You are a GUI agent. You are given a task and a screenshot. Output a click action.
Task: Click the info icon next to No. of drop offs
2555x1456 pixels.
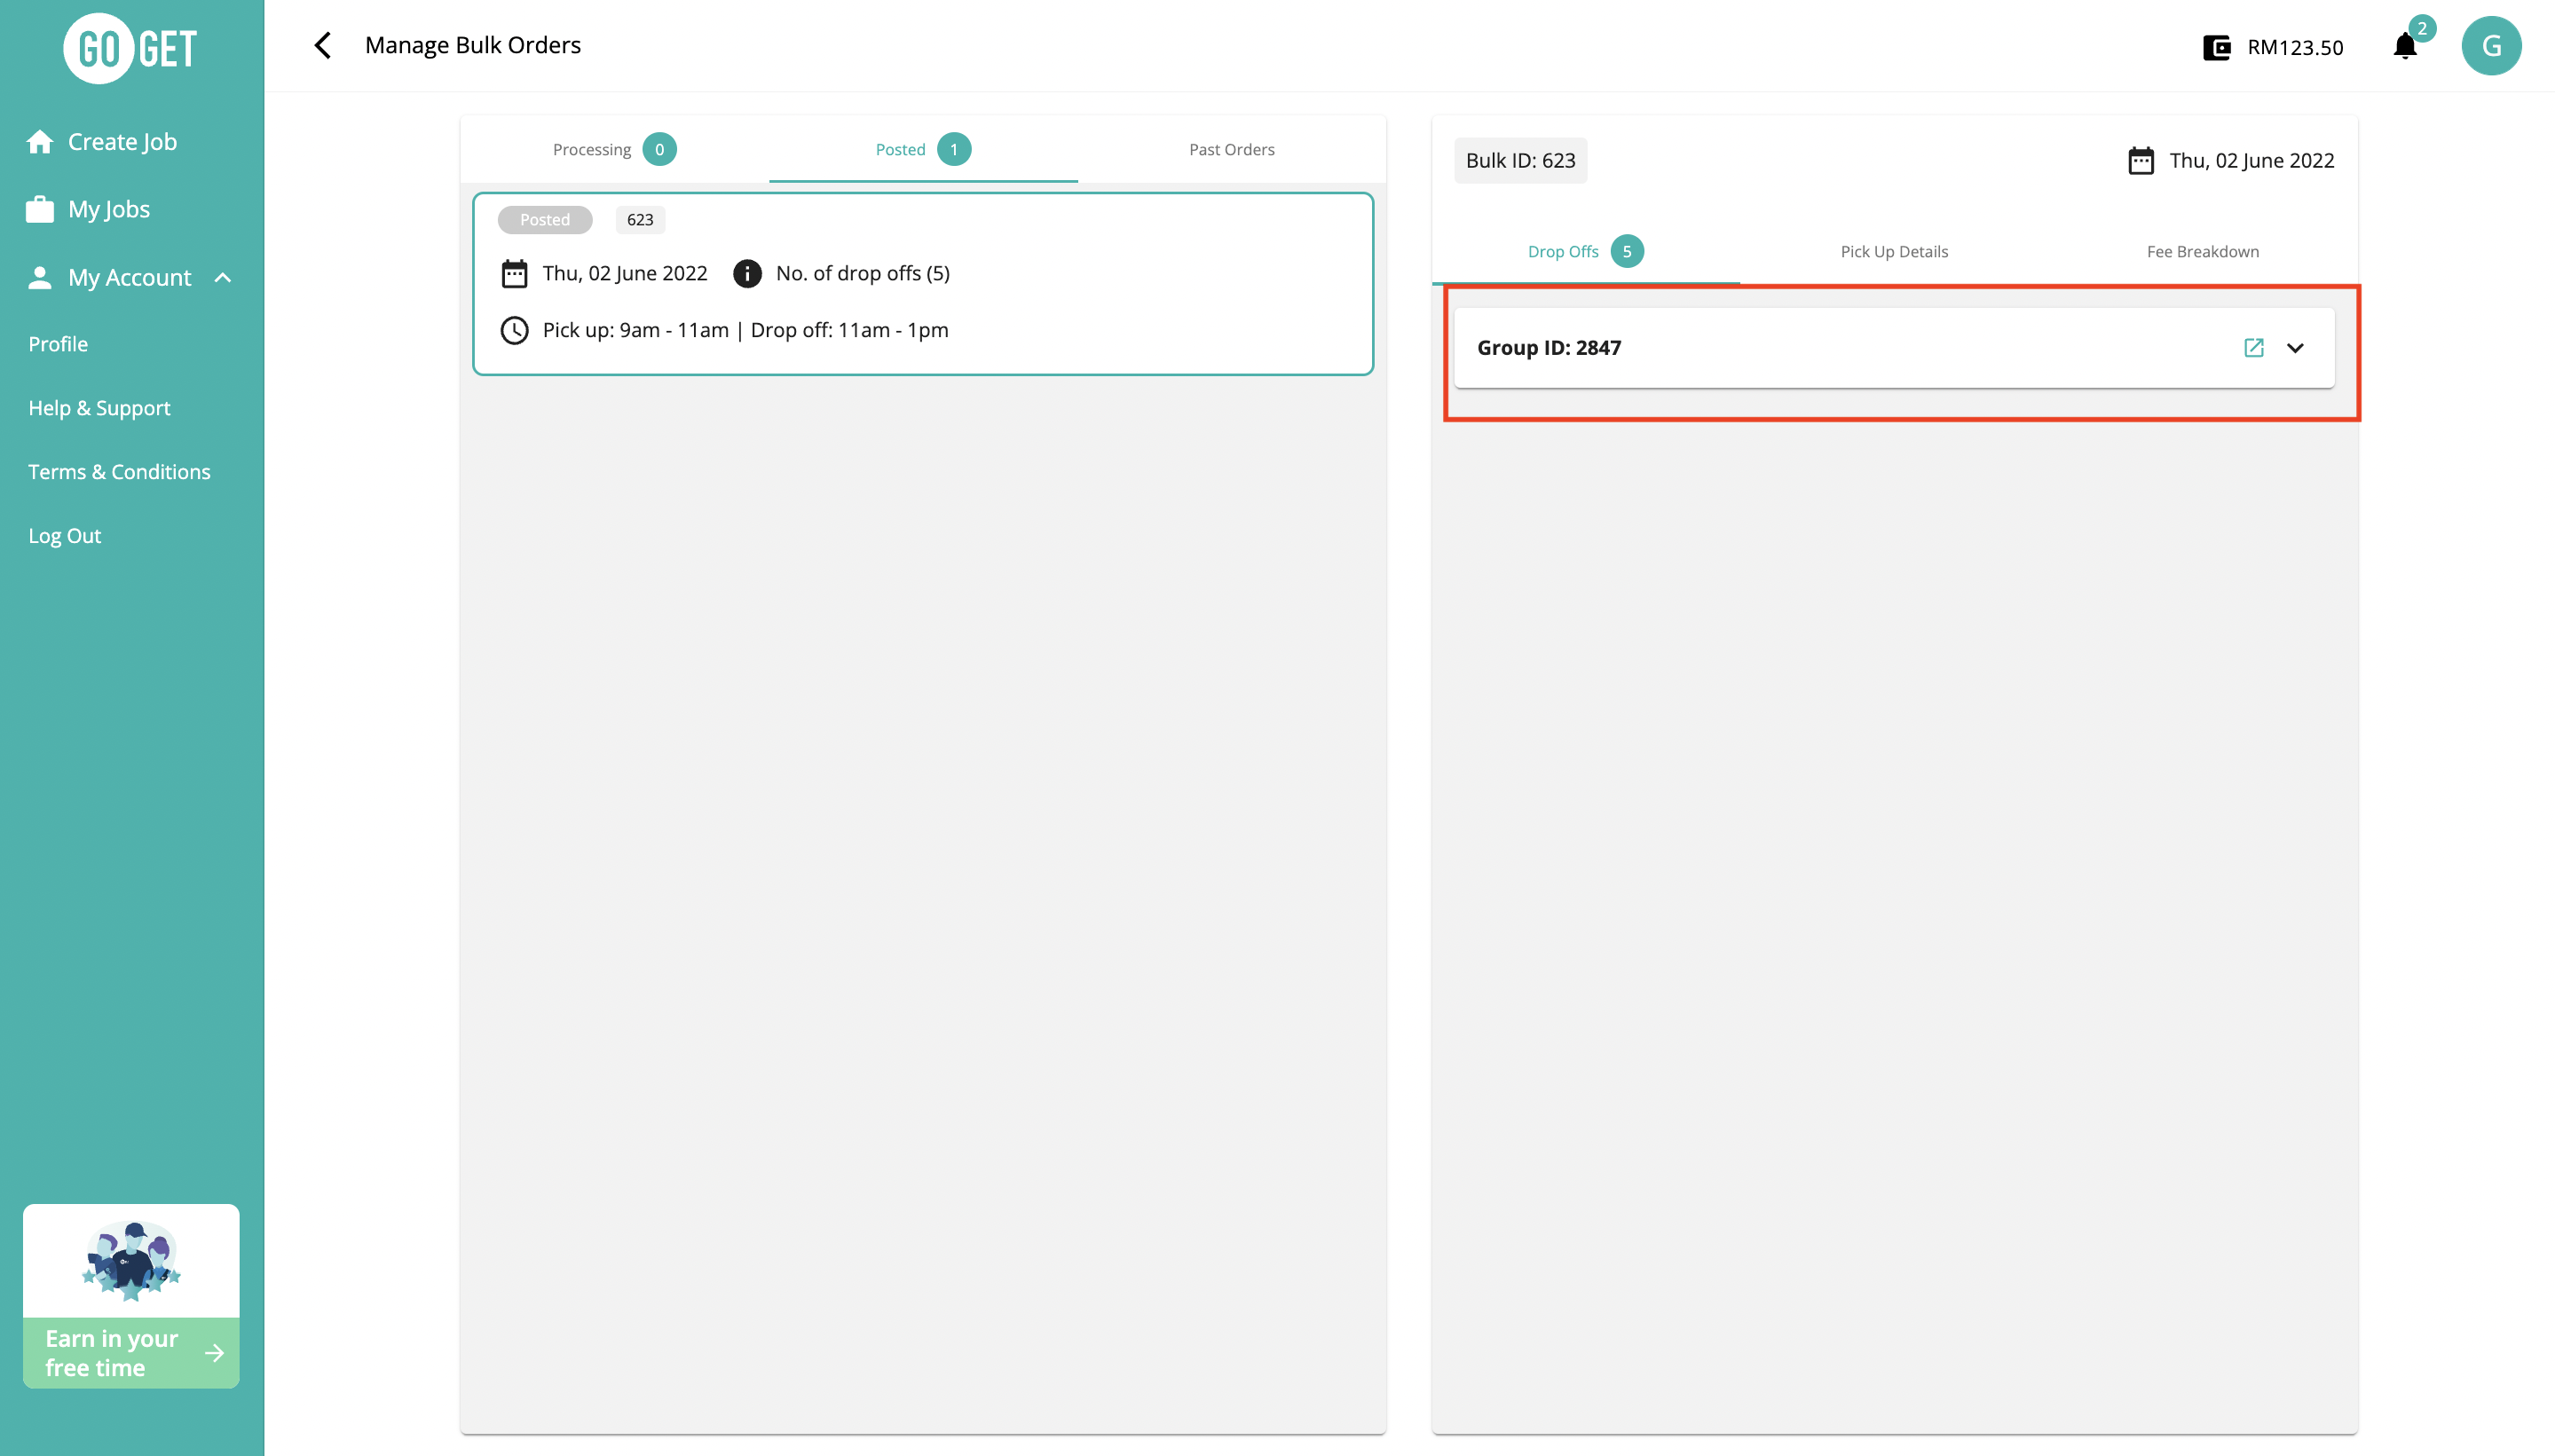pos(747,273)
